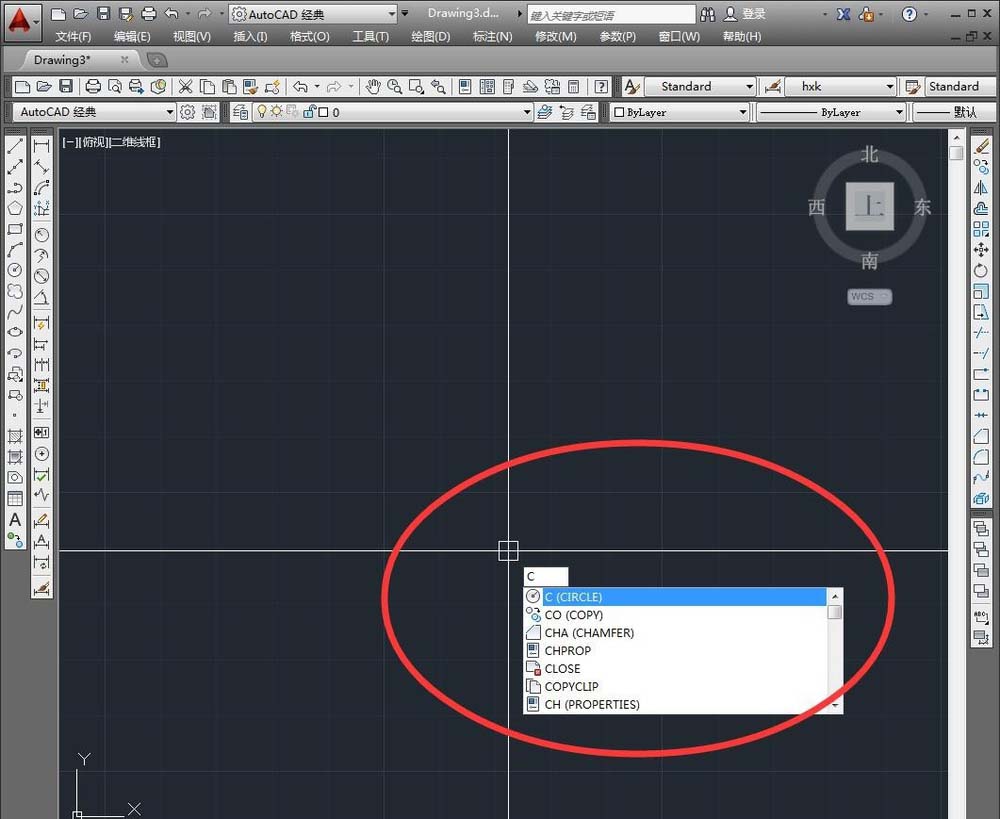Open the AutoCAD 经典 workspace dropdown
The height and width of the screenshot is (819, 1000).
click(x=312, y=14)
